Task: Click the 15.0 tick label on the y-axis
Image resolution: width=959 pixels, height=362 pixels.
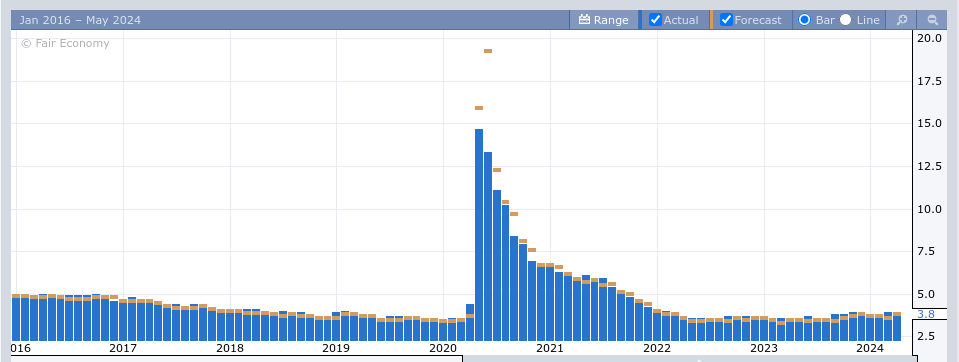Action: pos(929,124)
